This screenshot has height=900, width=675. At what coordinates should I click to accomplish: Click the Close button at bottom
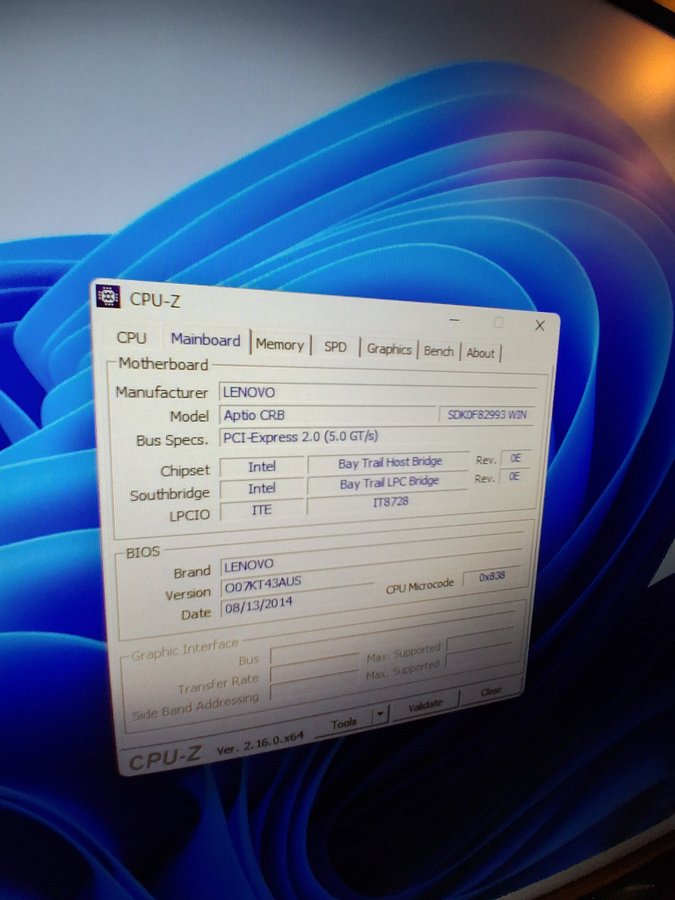(x=491, y=691)
